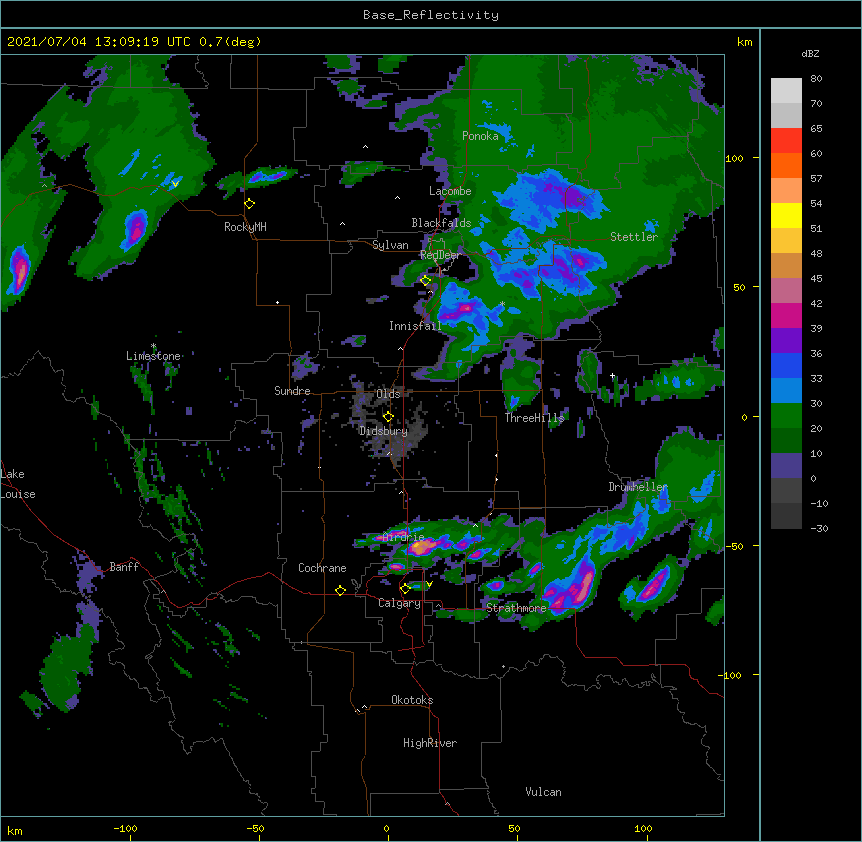
Task: Click the -100 tick on bottom axis
Action: 125,828
